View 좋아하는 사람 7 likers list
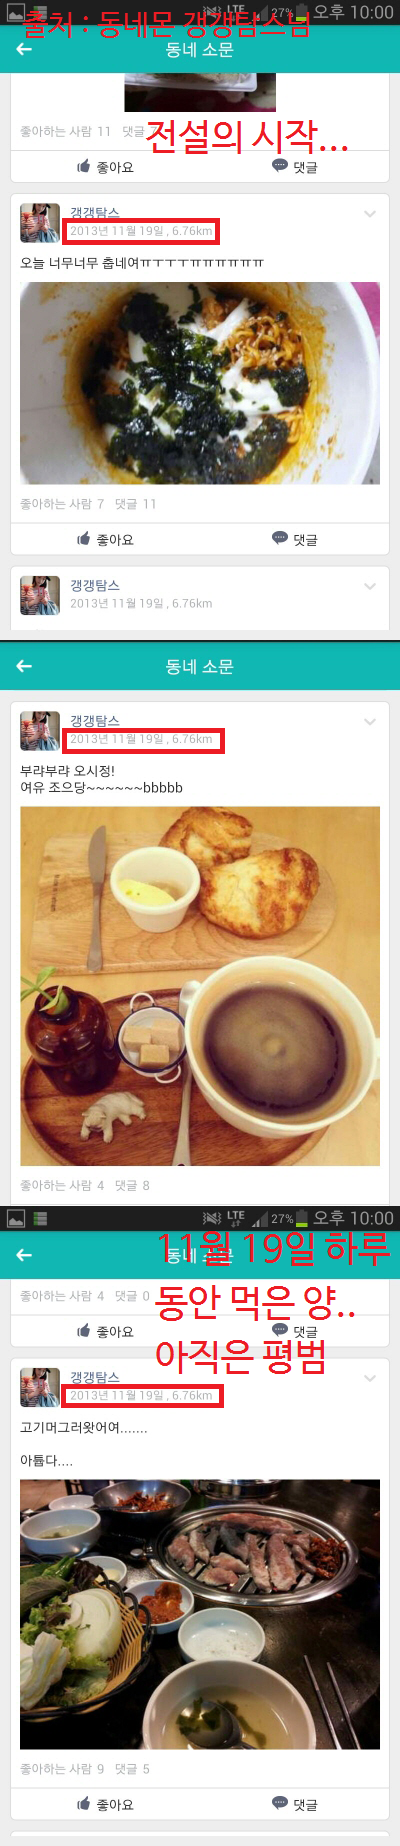The image size is (400, 1846). point(62,504)
